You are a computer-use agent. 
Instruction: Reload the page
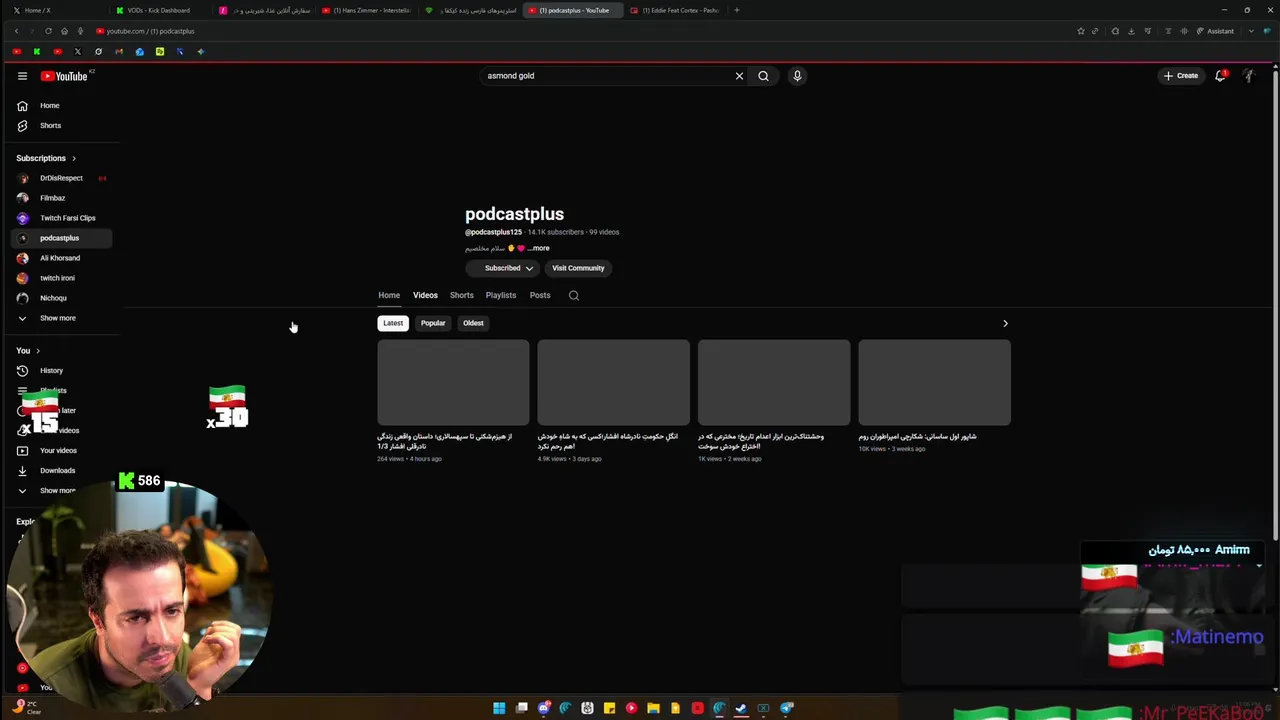[48, 31]
